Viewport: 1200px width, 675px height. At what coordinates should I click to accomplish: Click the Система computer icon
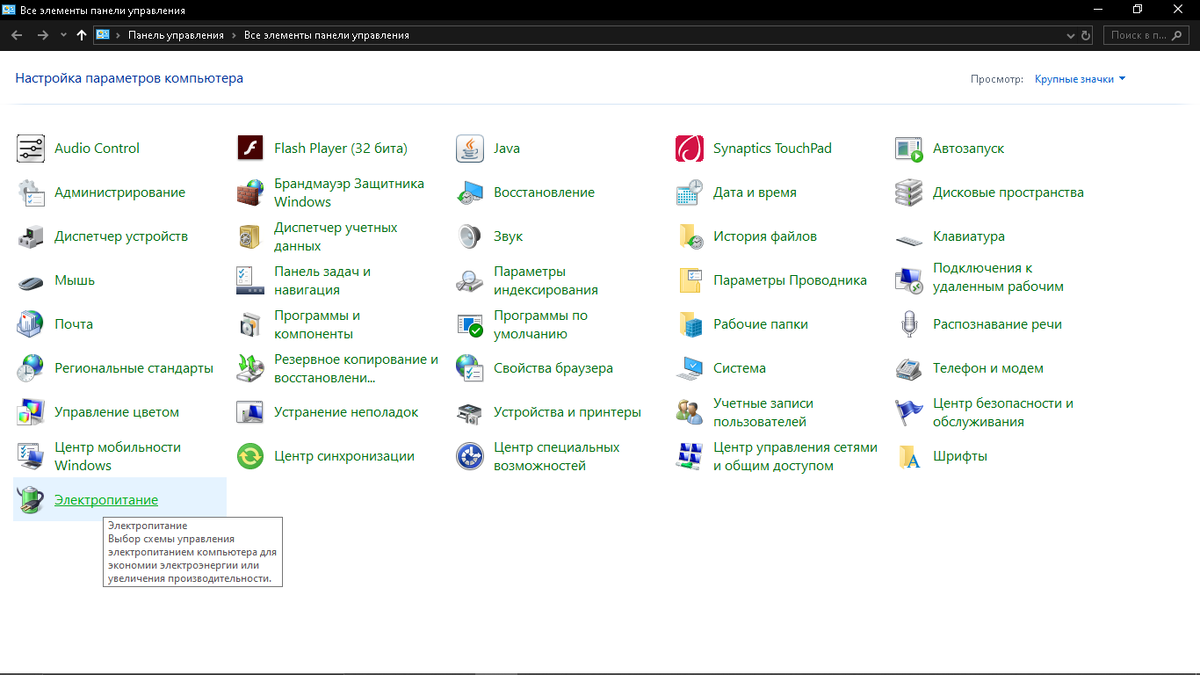pos(689,368)
